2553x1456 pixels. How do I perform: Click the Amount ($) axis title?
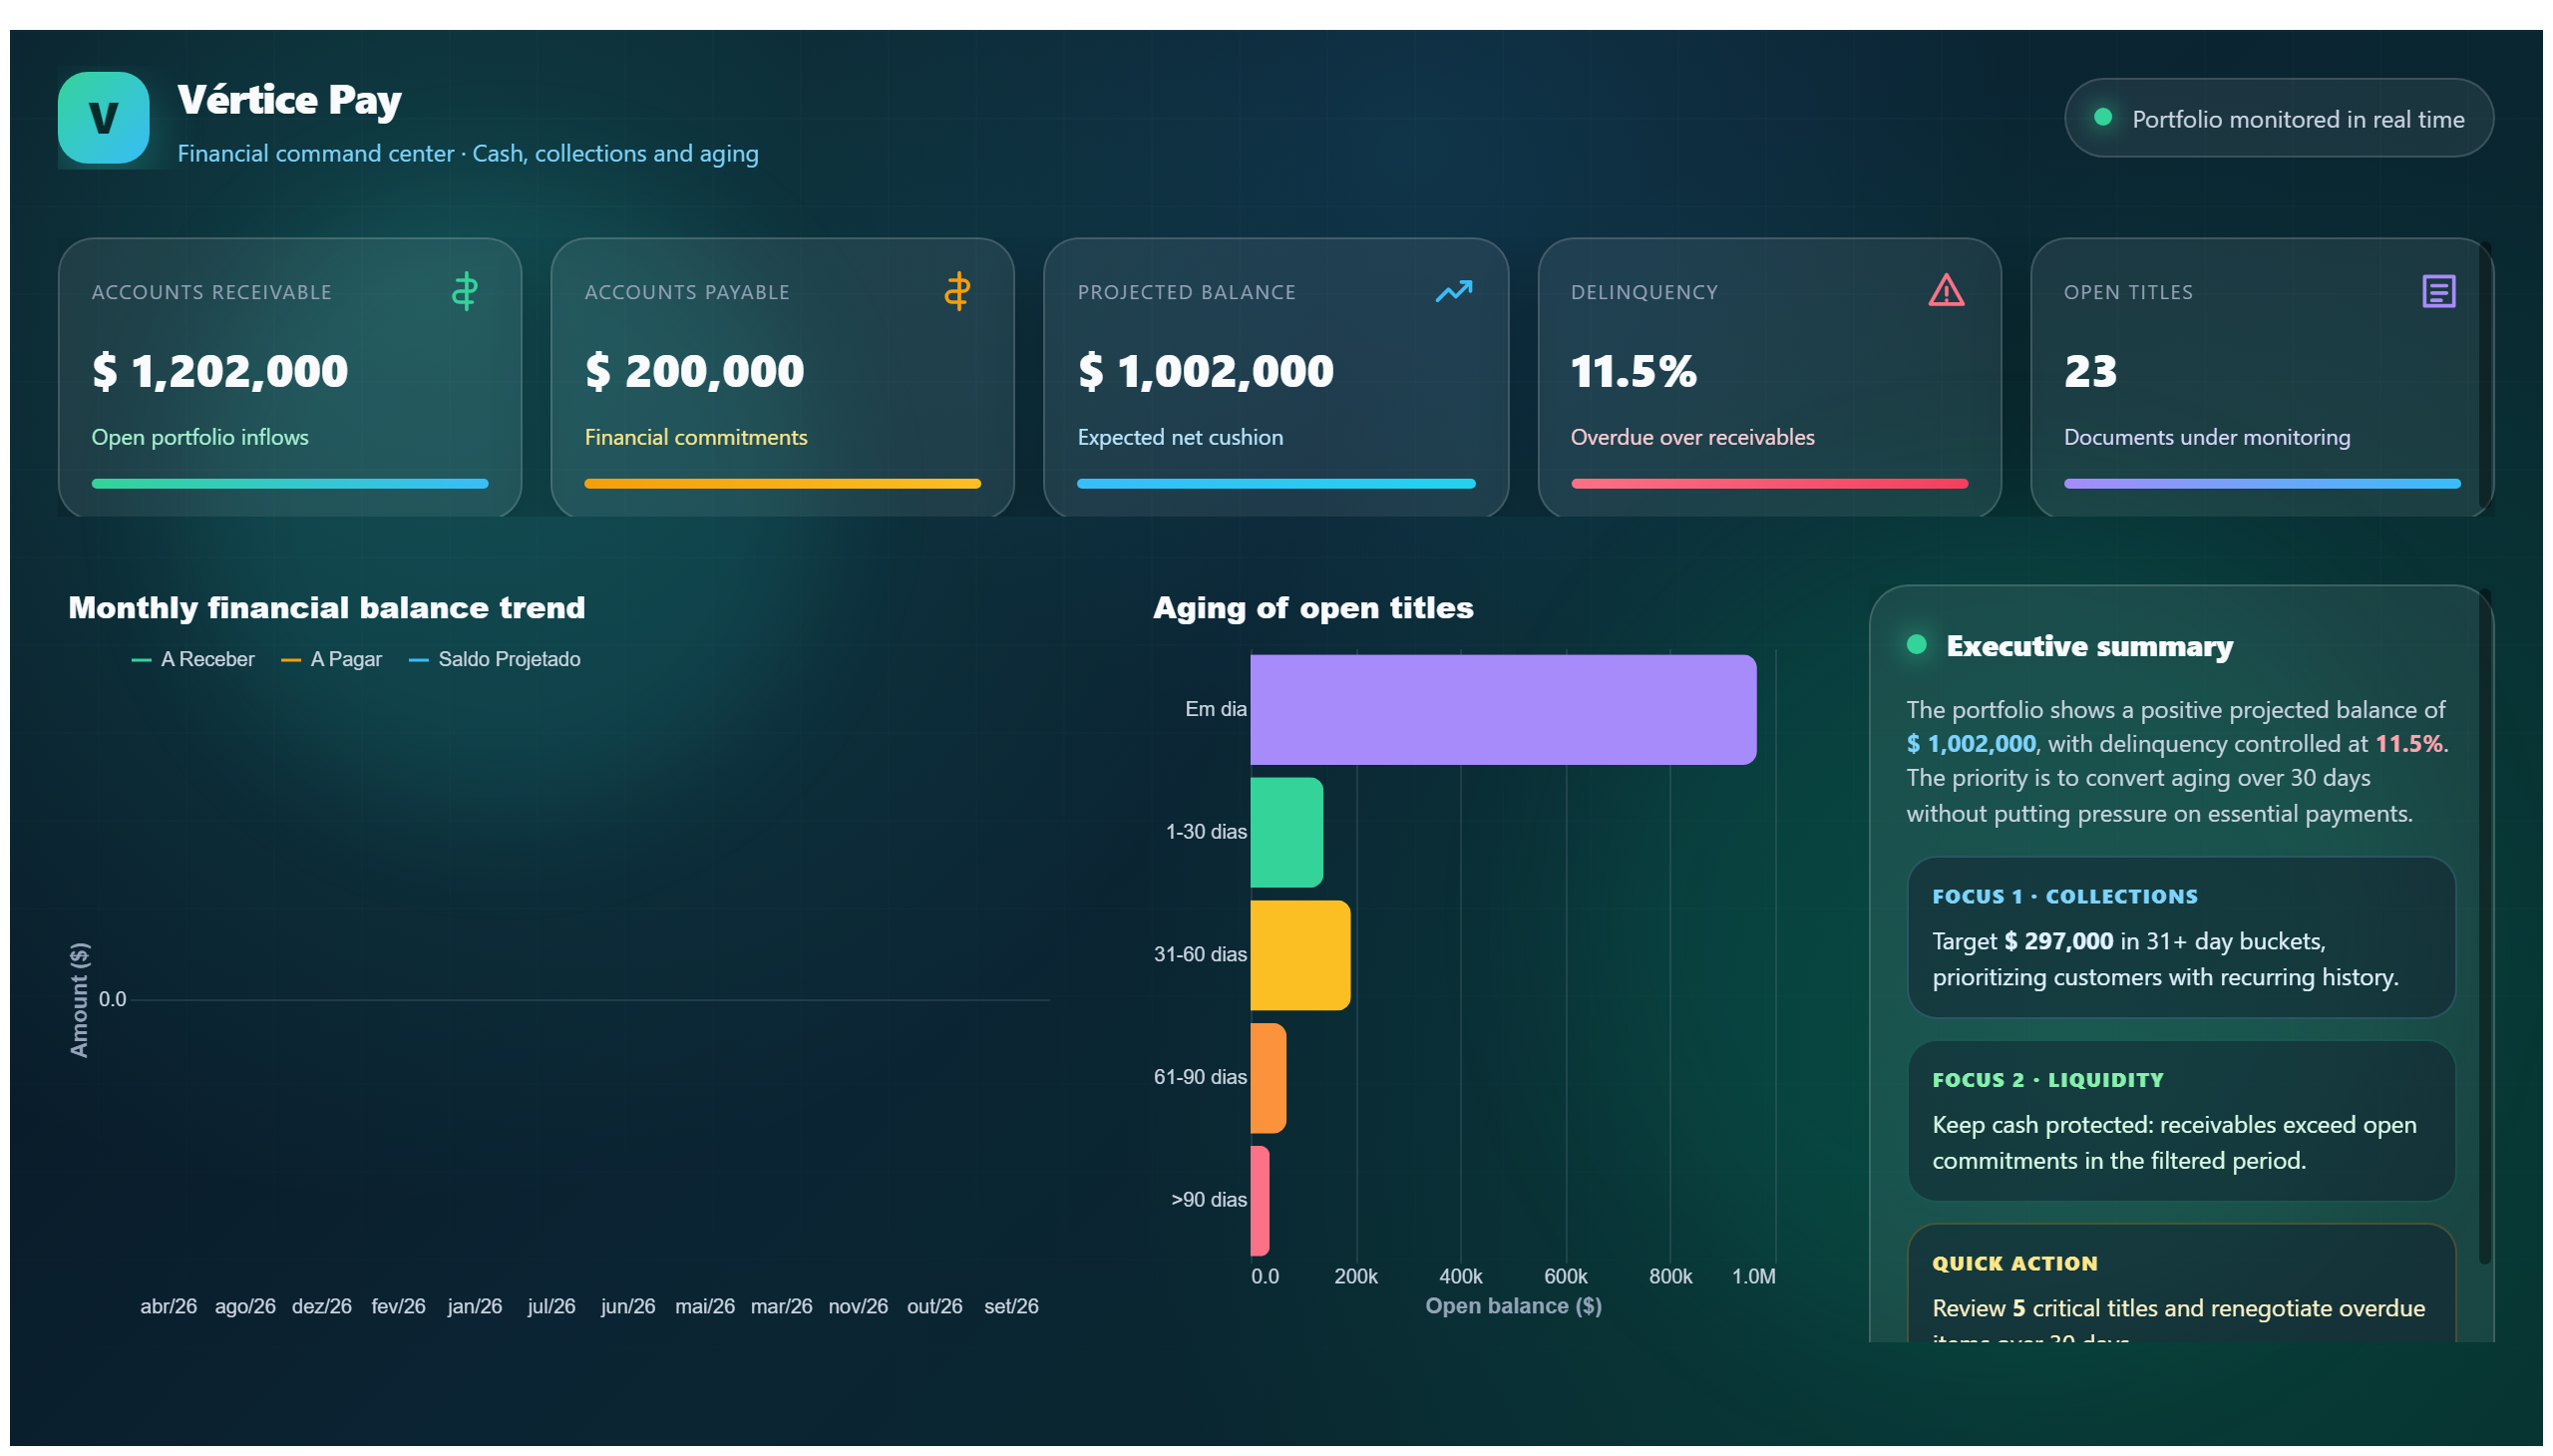click(x=79, y=1000)
